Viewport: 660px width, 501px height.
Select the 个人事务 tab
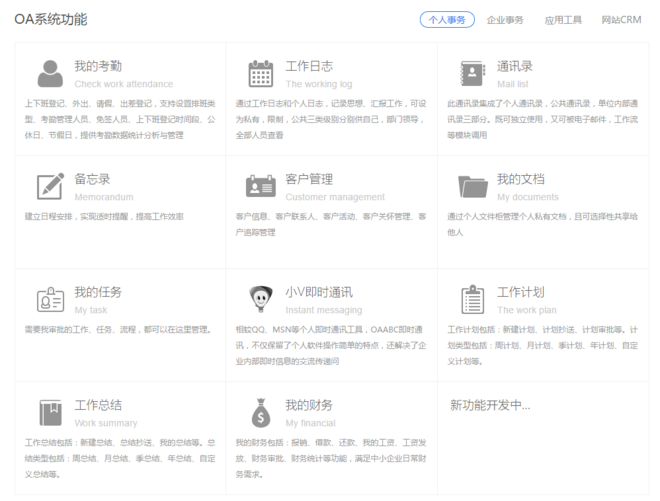(447, 20)
